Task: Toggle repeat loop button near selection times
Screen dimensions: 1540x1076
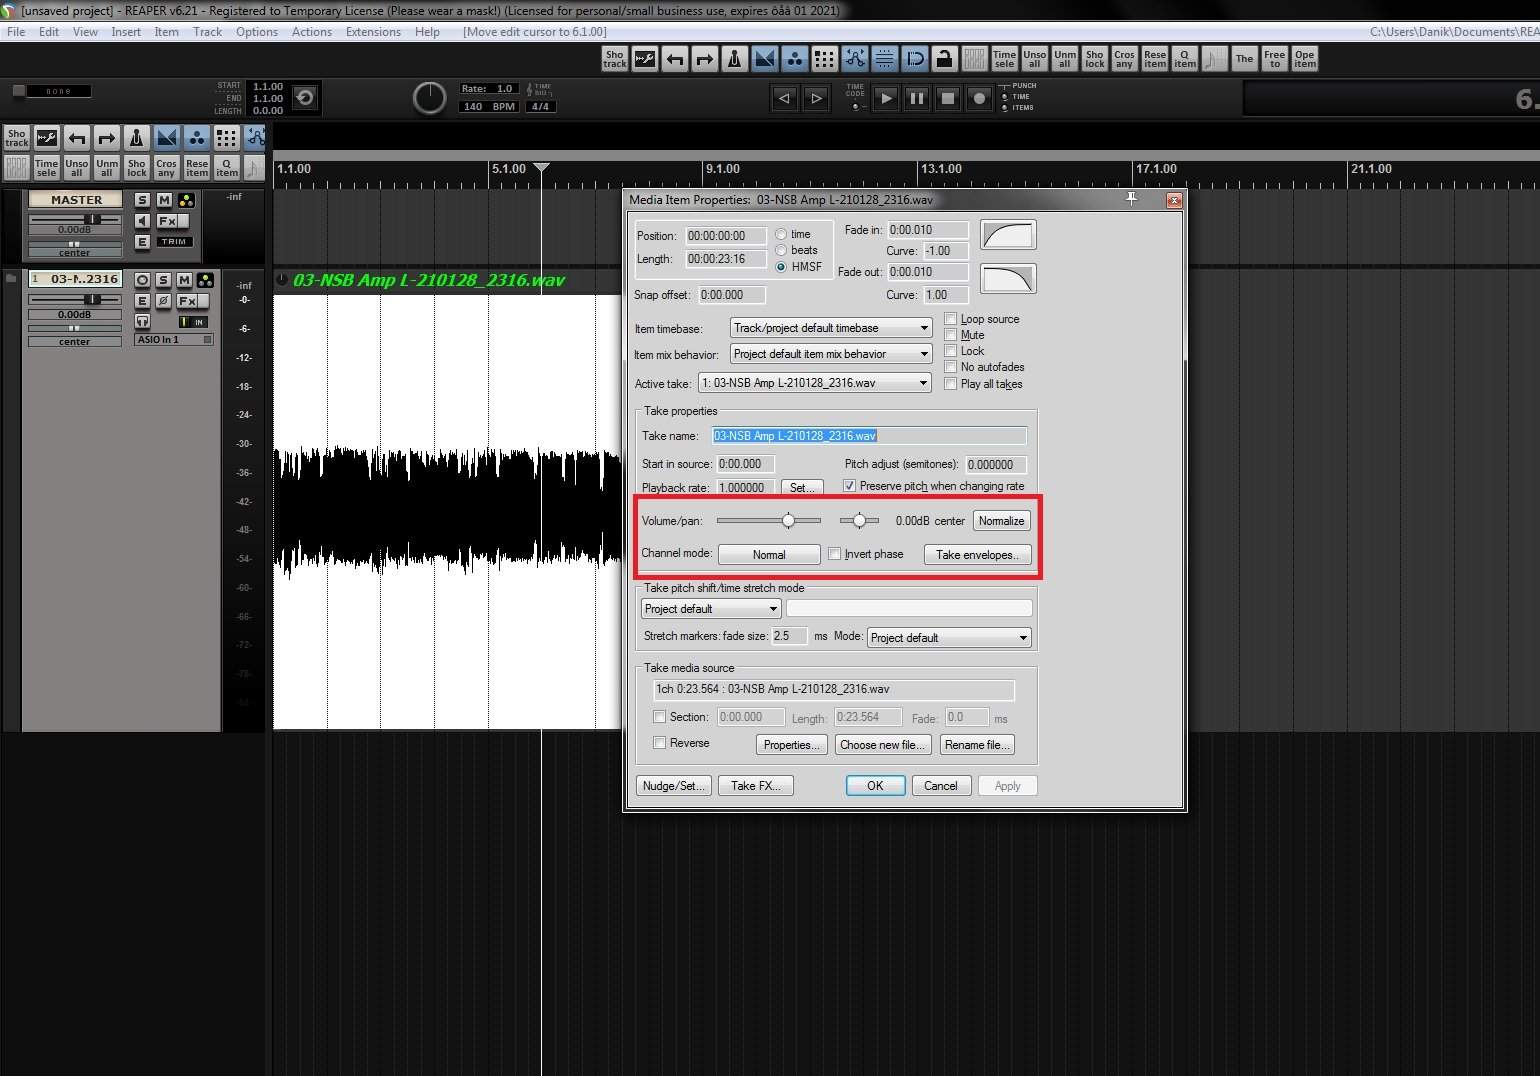Action: point(306,98)
